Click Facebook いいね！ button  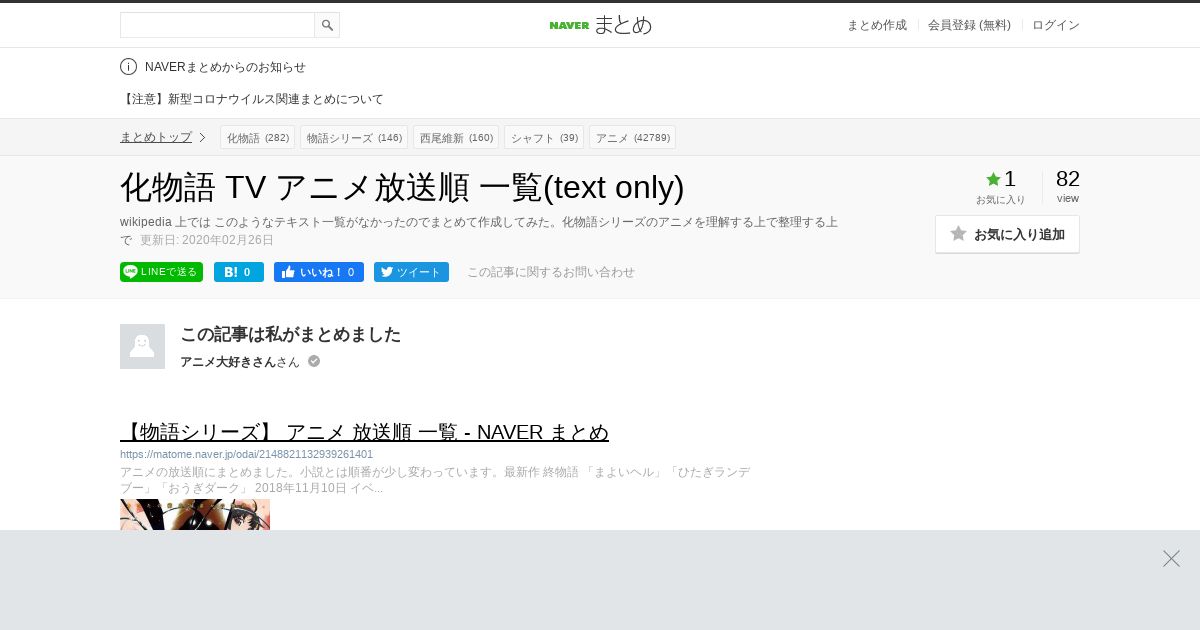click(319, 272)
